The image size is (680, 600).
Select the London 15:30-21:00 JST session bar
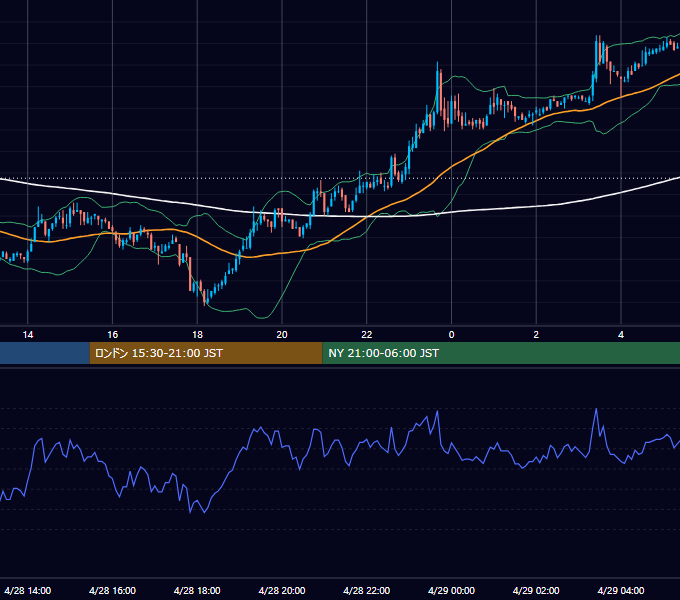(x=206, y=353)
